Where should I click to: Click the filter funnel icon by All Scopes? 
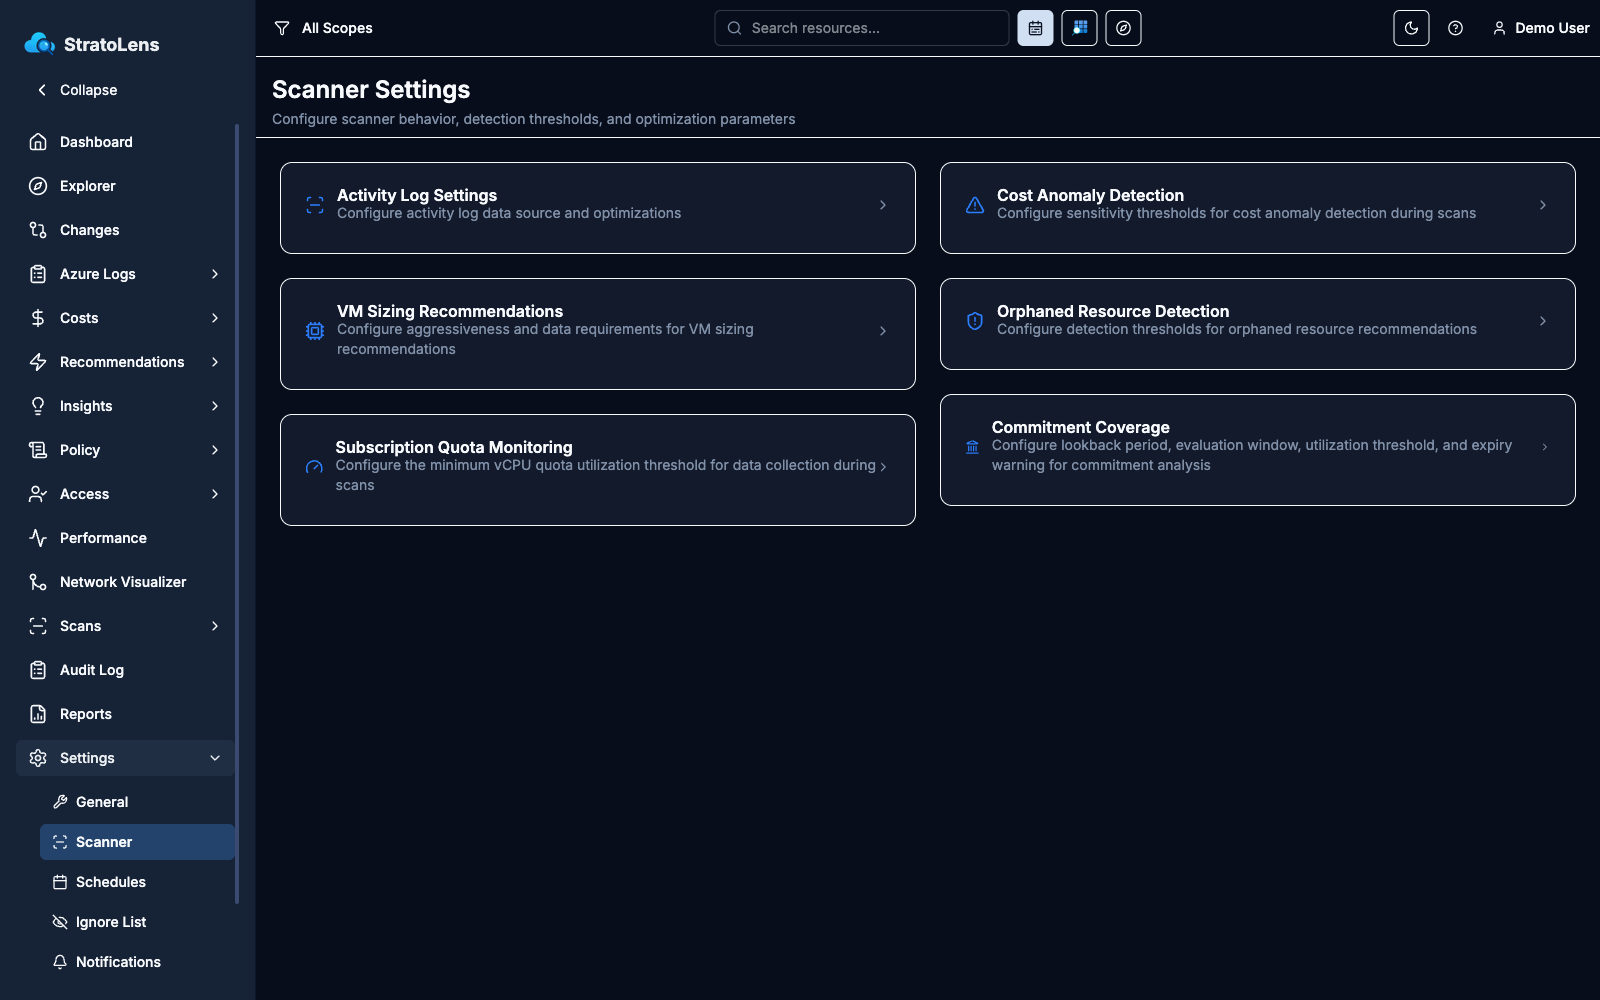tap(282, 28)
